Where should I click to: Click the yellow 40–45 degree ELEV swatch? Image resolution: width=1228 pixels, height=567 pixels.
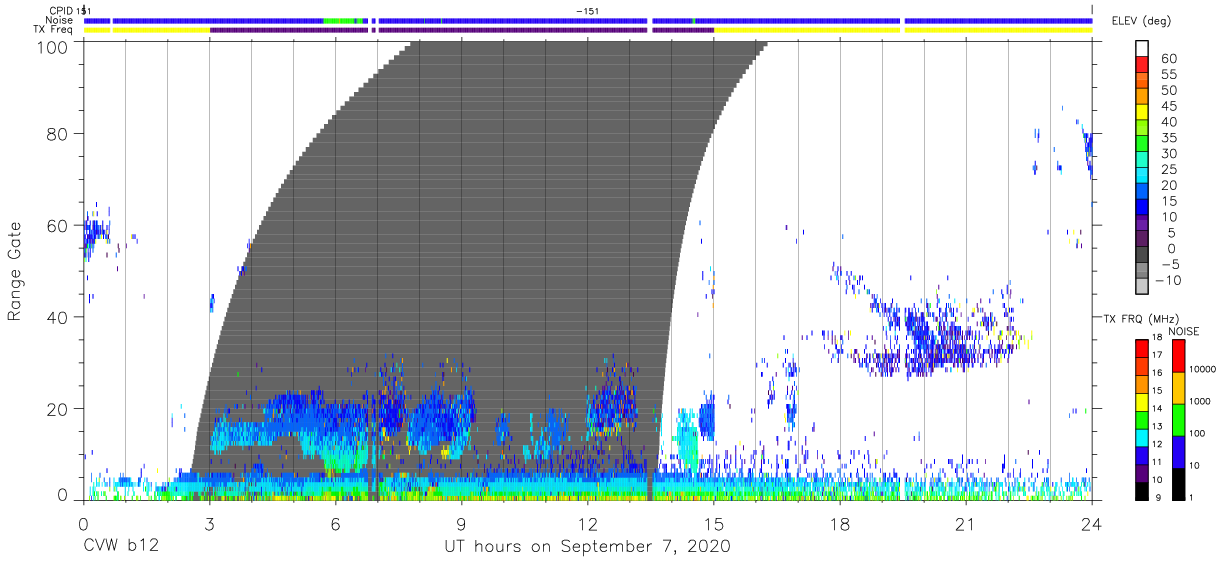(1142, 113)
